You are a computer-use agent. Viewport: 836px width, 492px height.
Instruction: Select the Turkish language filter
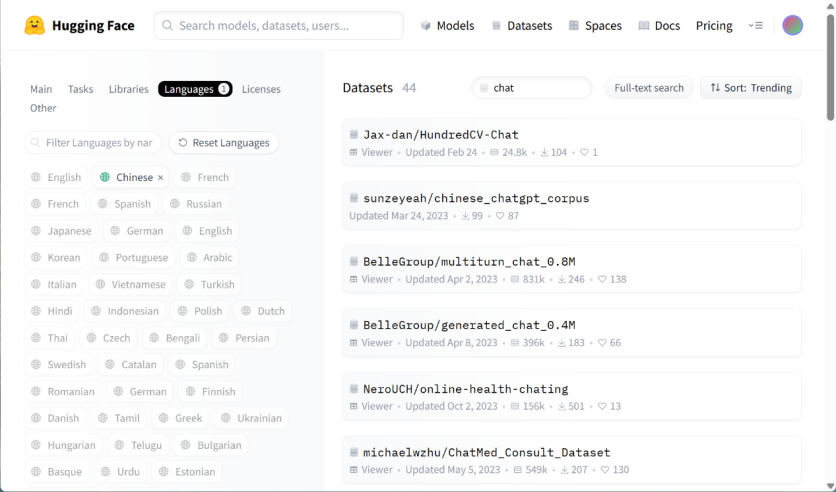click(210, 285)
